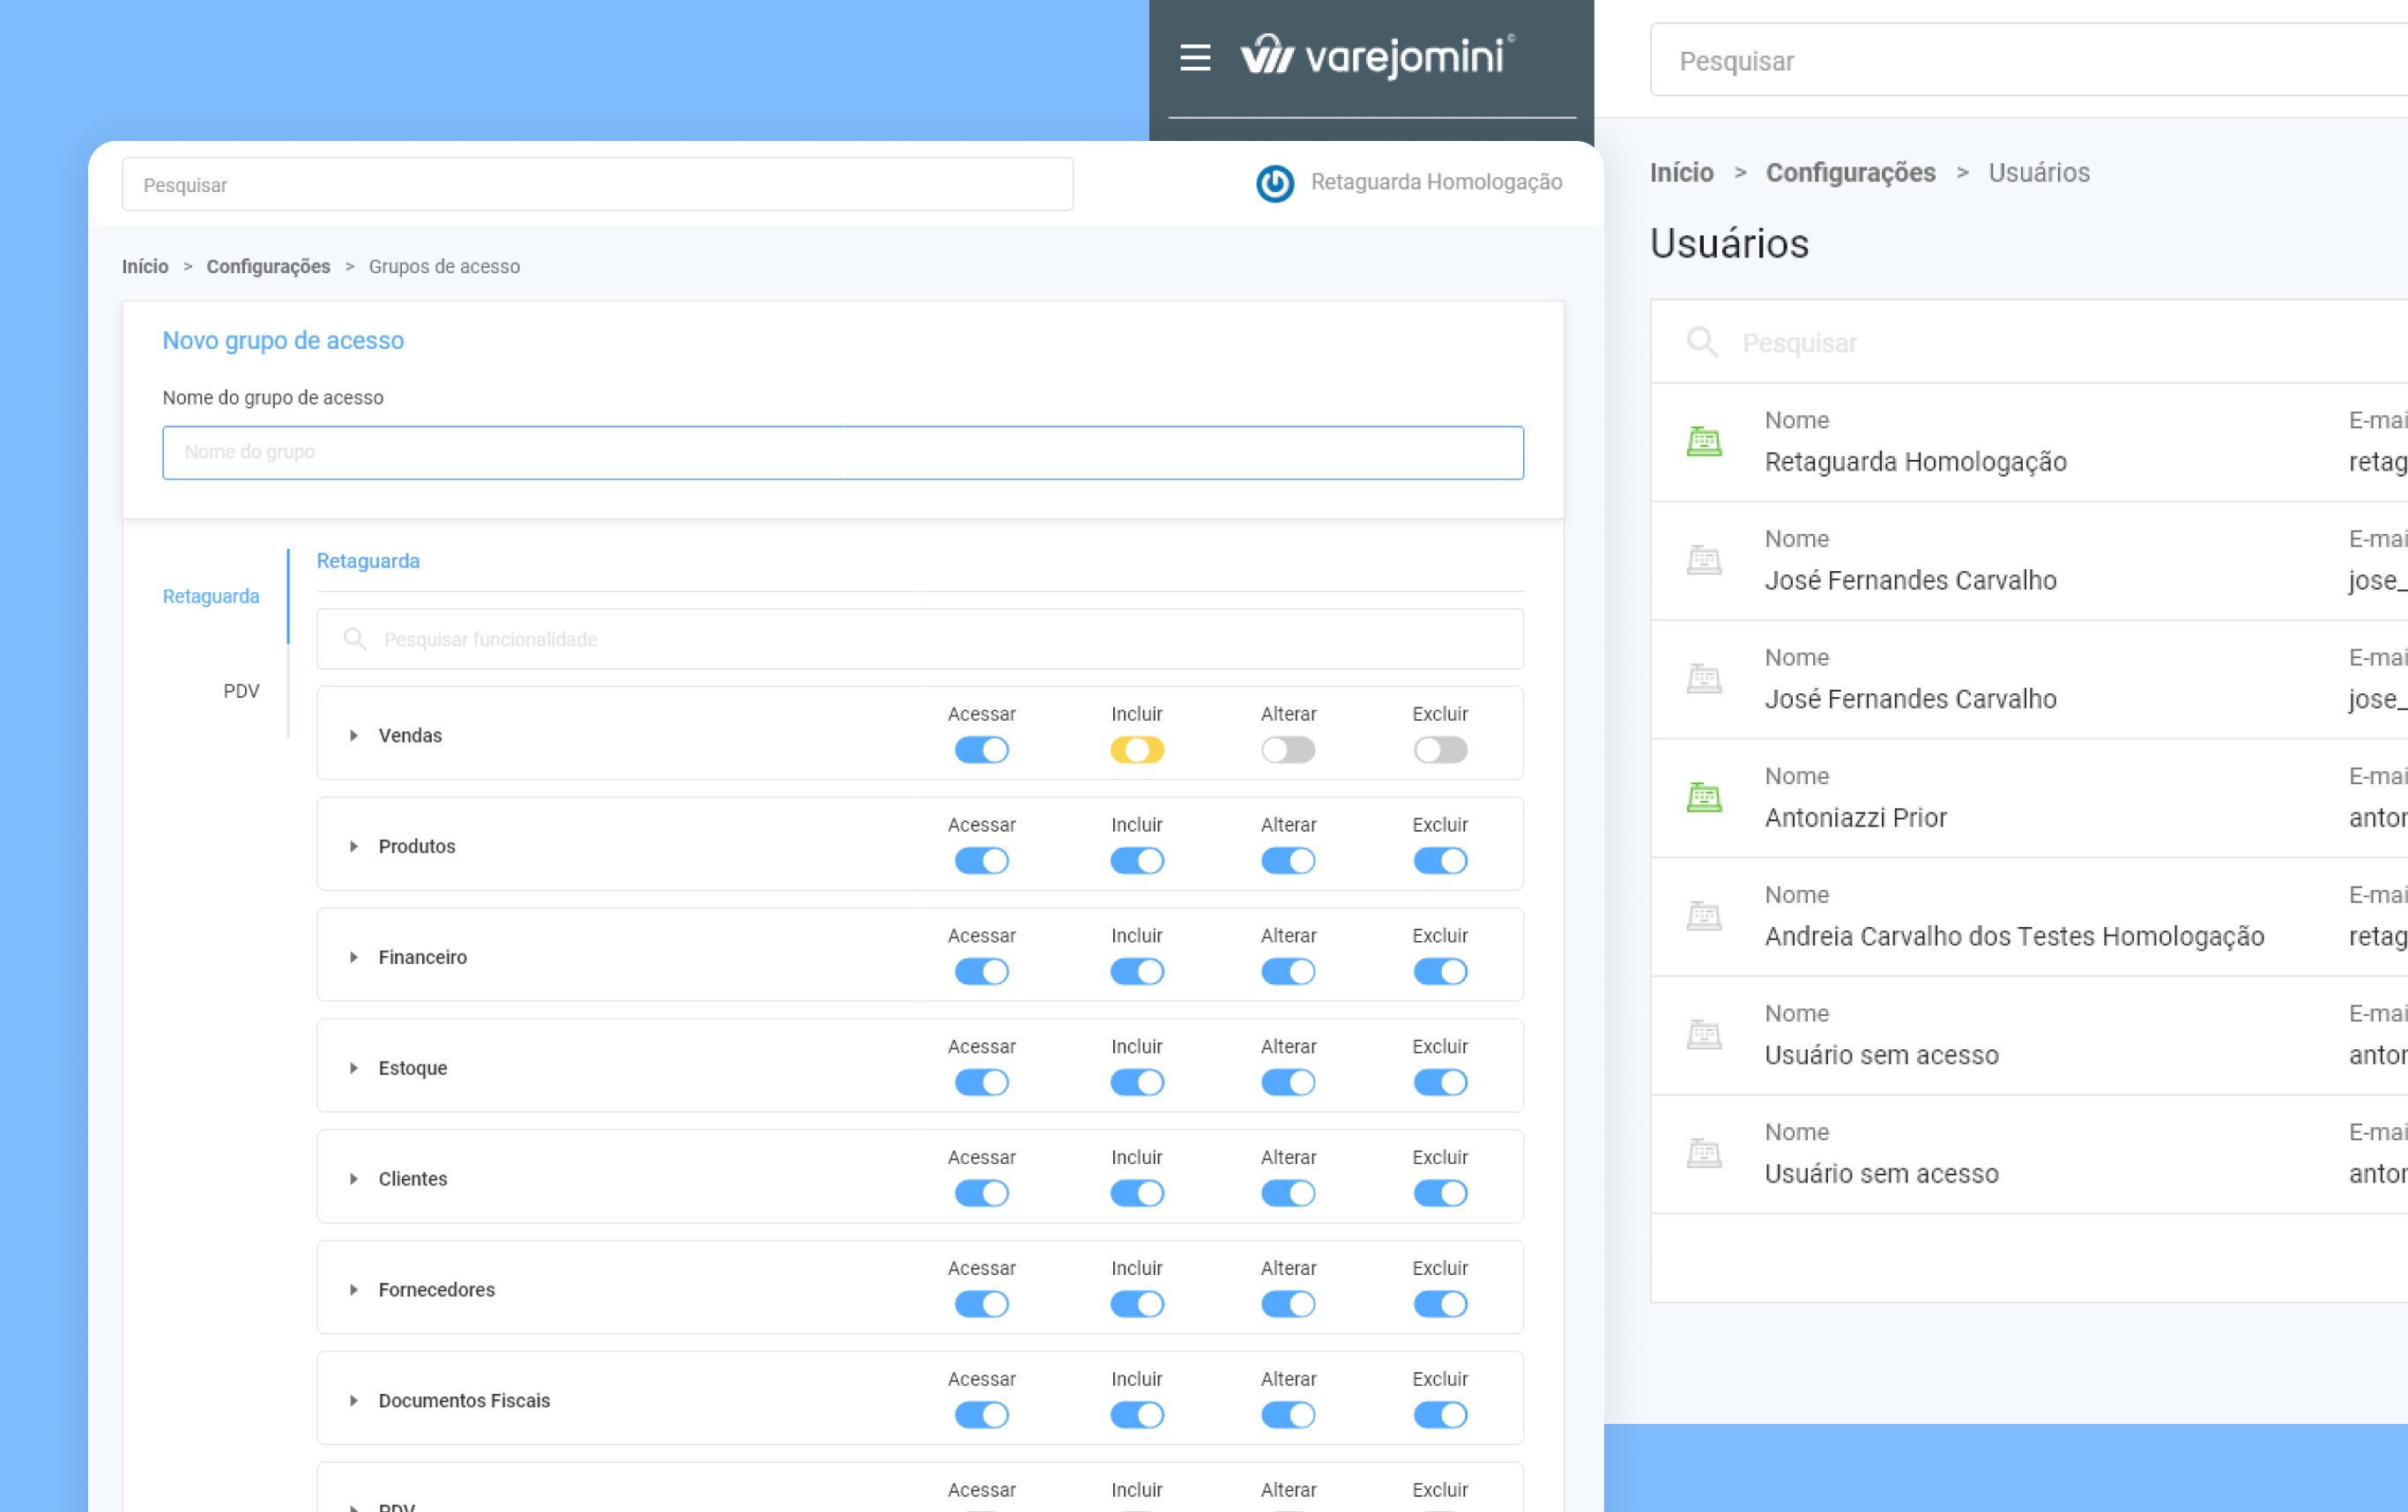Screen dimensions: 2408x1512
Task: Turn off the Alterar switch for Estoque
Action: (x=1288, y=1083)
